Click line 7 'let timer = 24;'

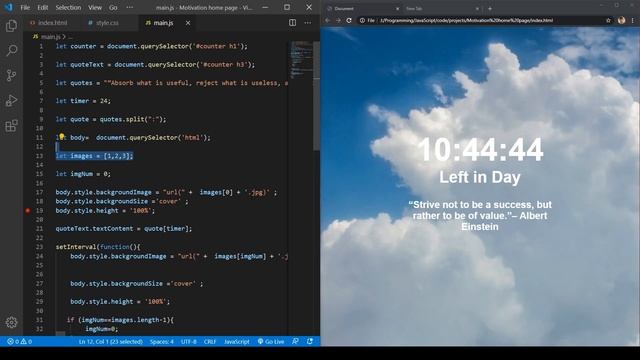(x=83, y=101)
